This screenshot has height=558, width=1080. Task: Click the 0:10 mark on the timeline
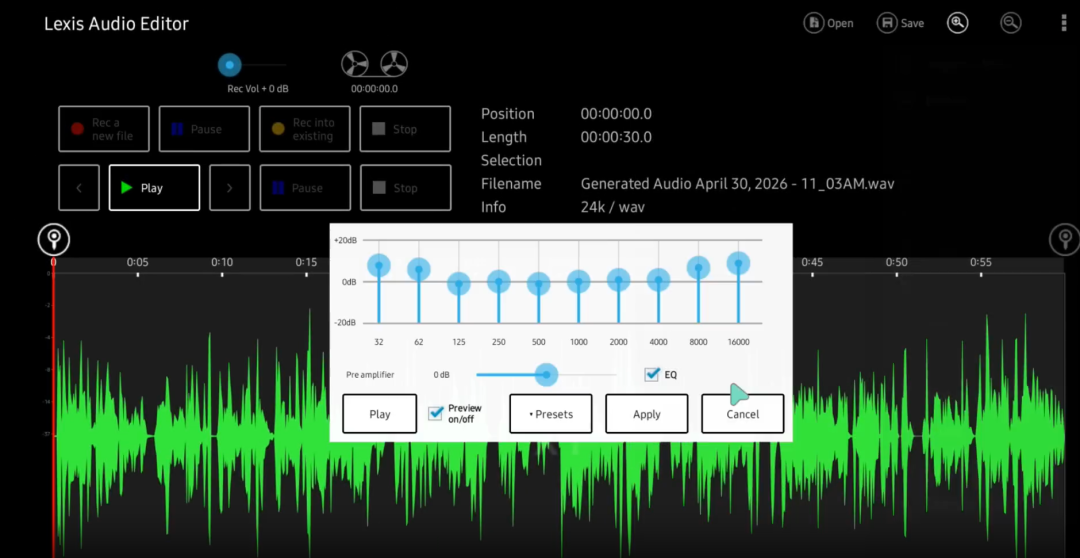tap(222, 262)
